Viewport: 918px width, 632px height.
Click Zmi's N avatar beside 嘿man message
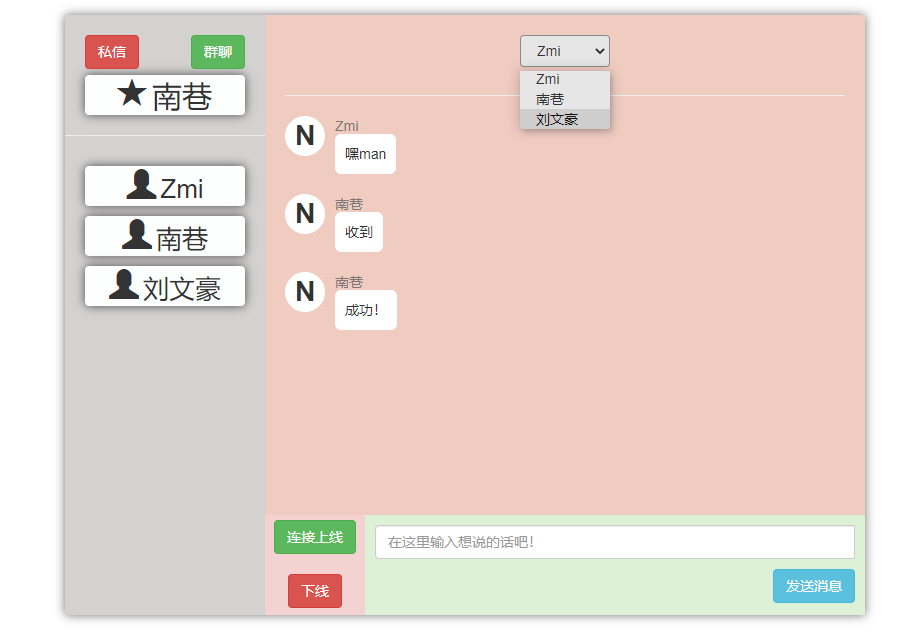[x=305, y=136]
